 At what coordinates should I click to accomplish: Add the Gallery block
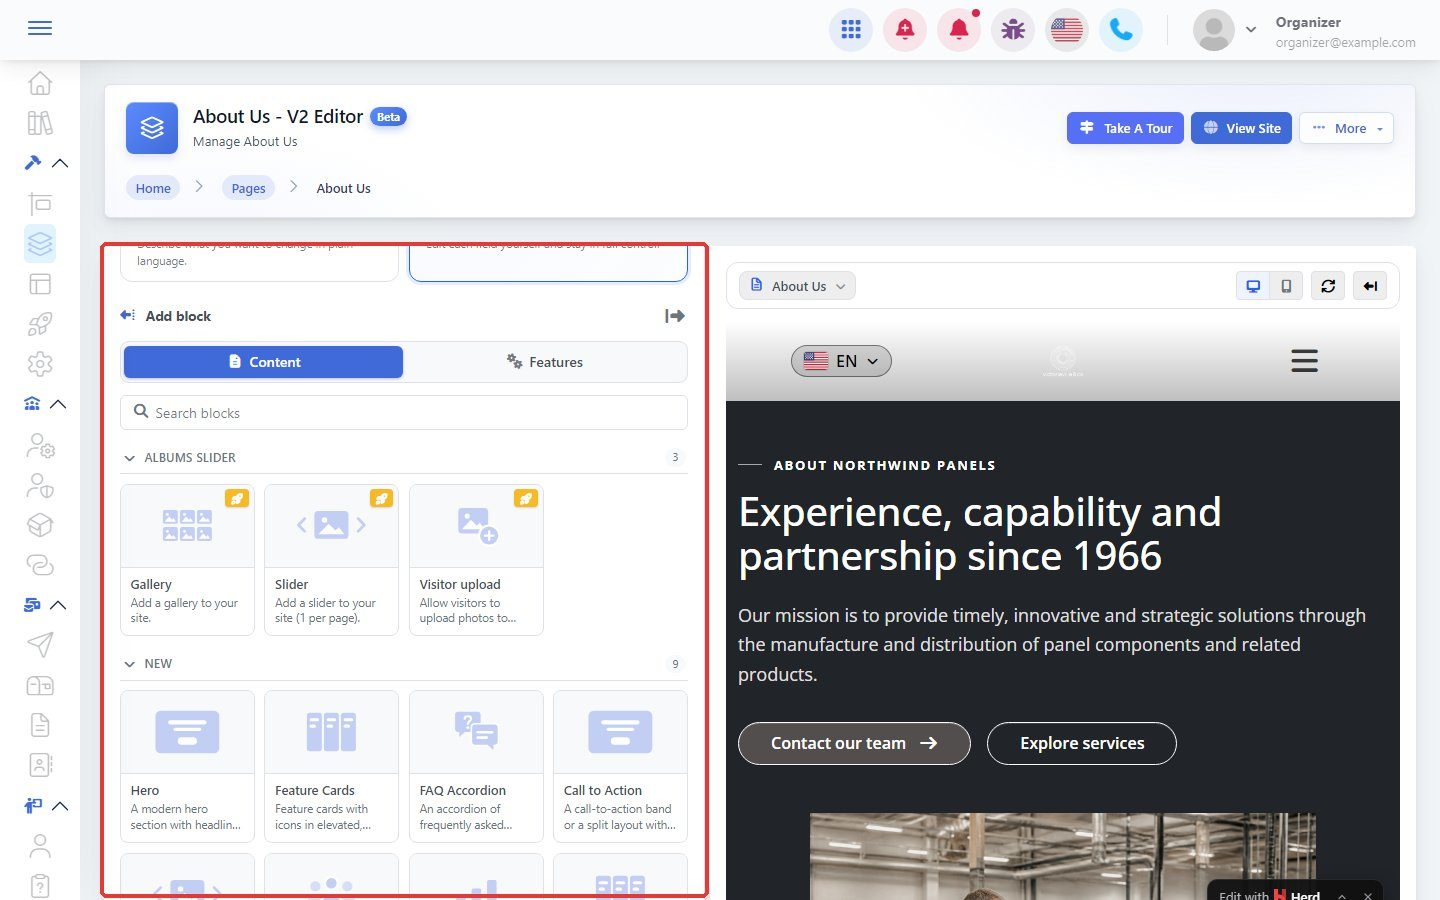pyautogui.click(x=187, y=560)
